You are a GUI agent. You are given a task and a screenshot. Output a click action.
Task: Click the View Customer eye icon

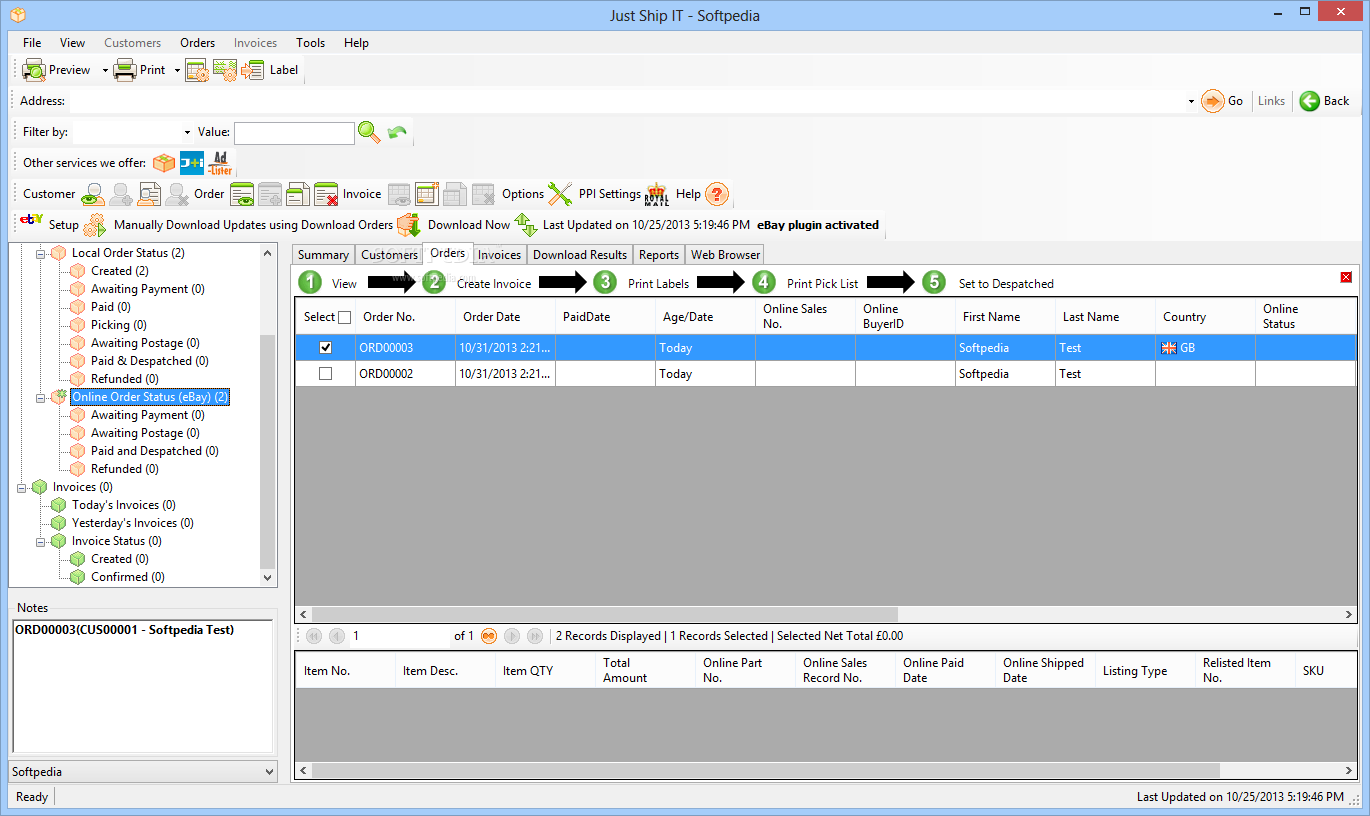tap(93, 194)
